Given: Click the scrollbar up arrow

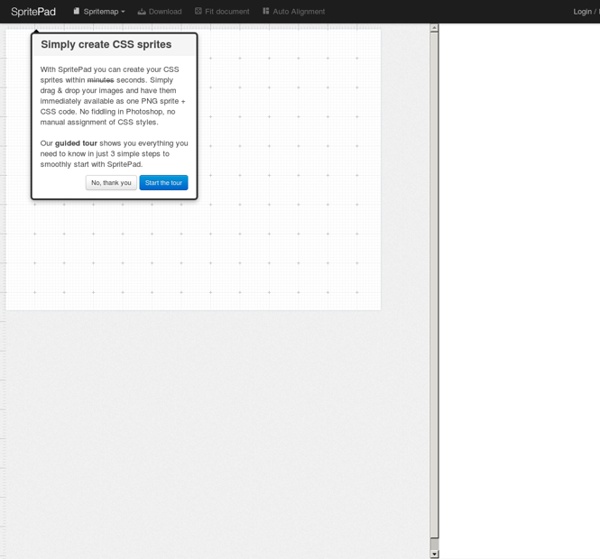Looking at the screenshot, I should pos(434,28).
